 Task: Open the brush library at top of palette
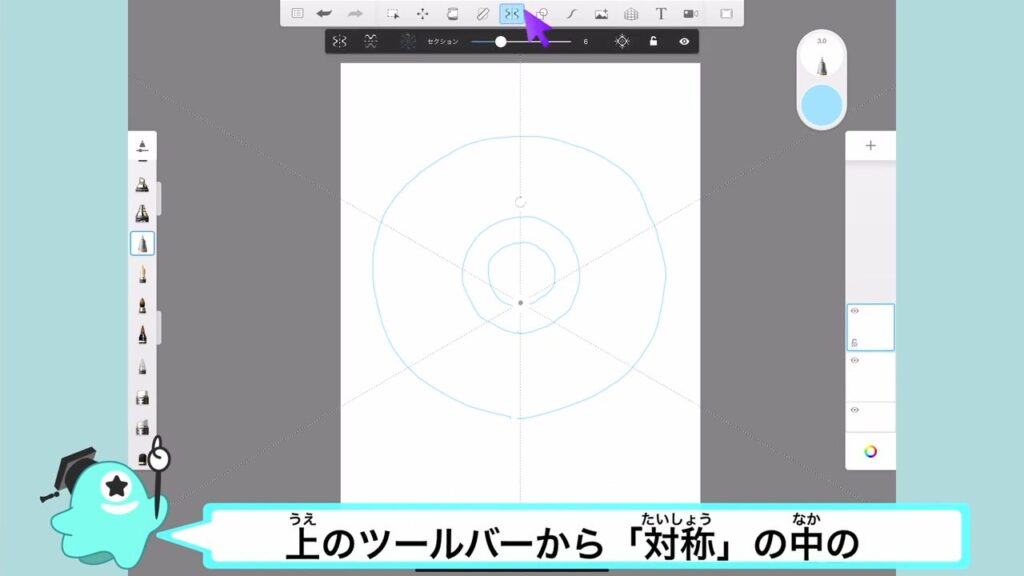(142, 146)
